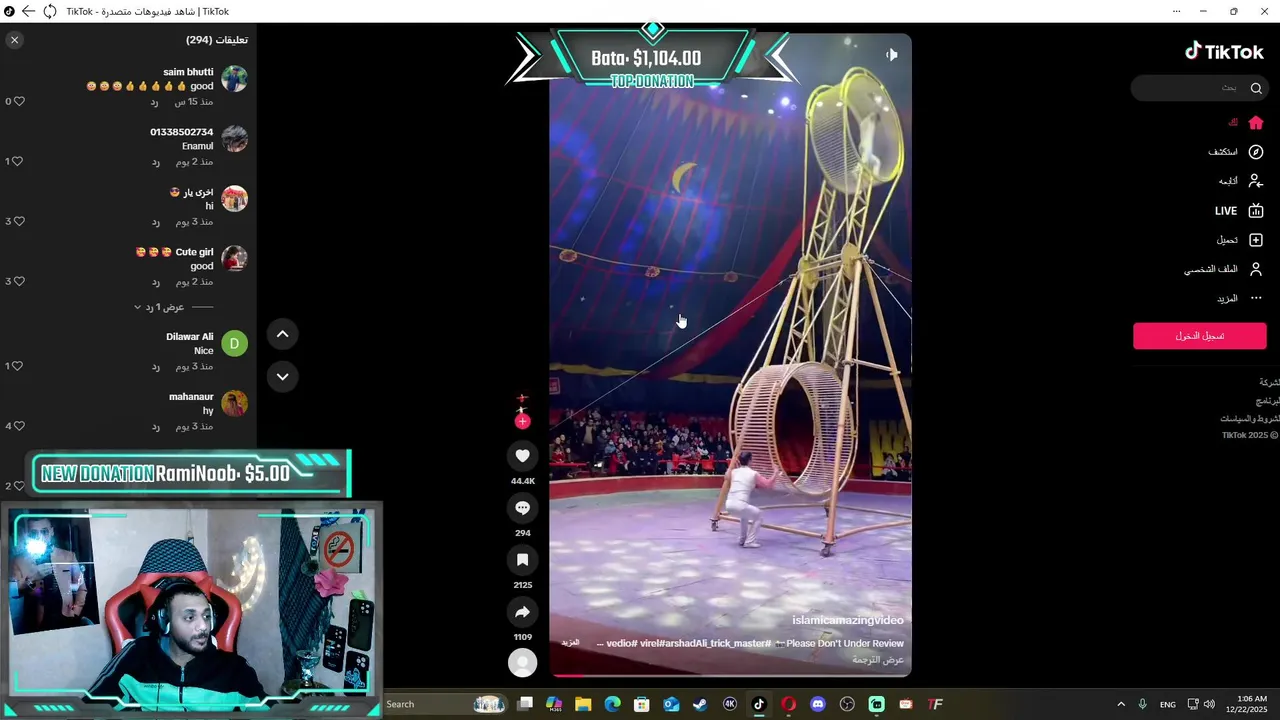Reply to Dilawar Ali's comment
The height and width of the screenshot is (720, 1280).
coord(155,367)
